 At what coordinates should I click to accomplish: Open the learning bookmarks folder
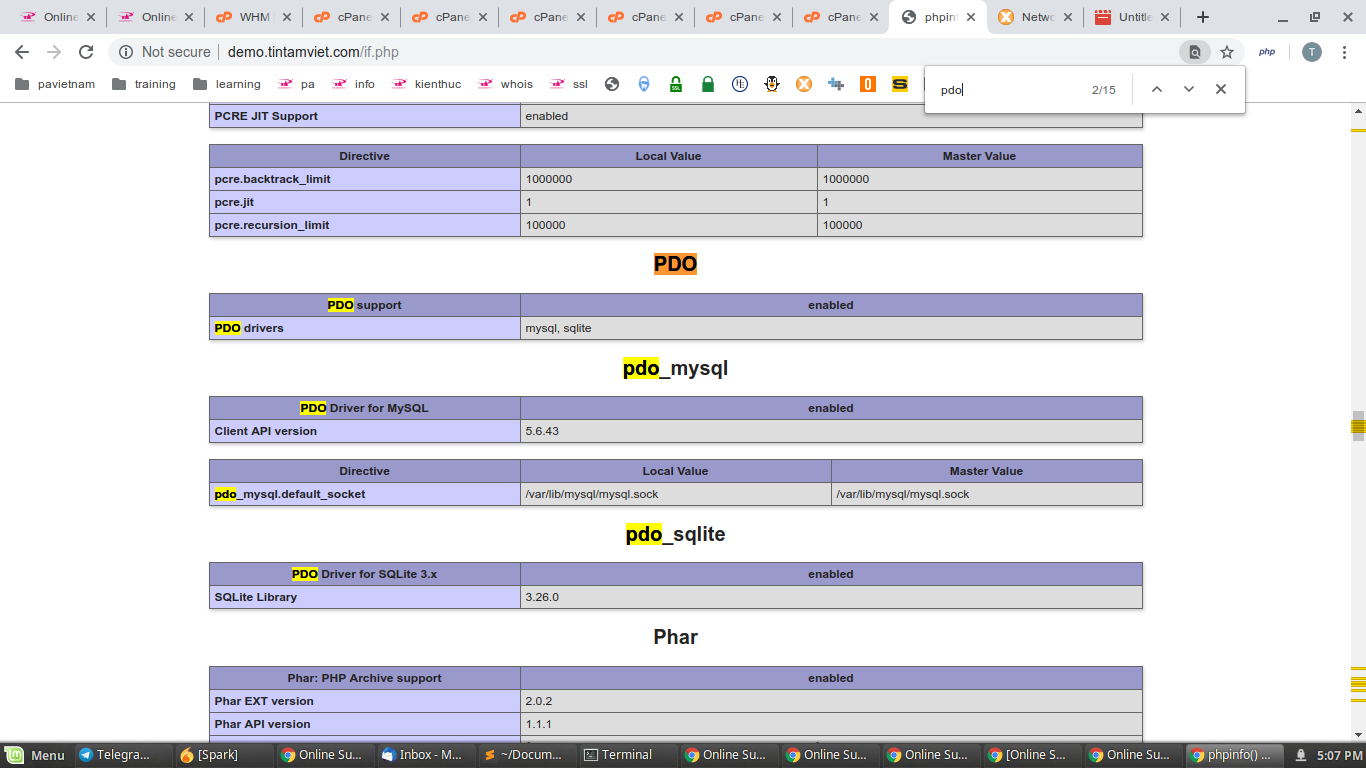[227, 84]
